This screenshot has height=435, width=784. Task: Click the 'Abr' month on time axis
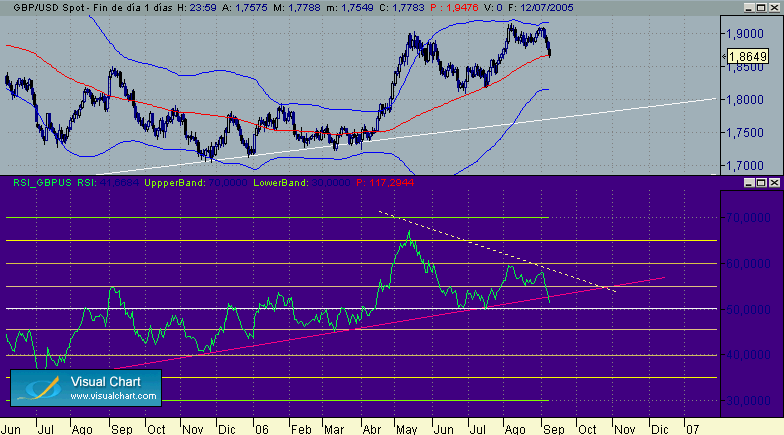pyautogui.click(x=372, y=429)
